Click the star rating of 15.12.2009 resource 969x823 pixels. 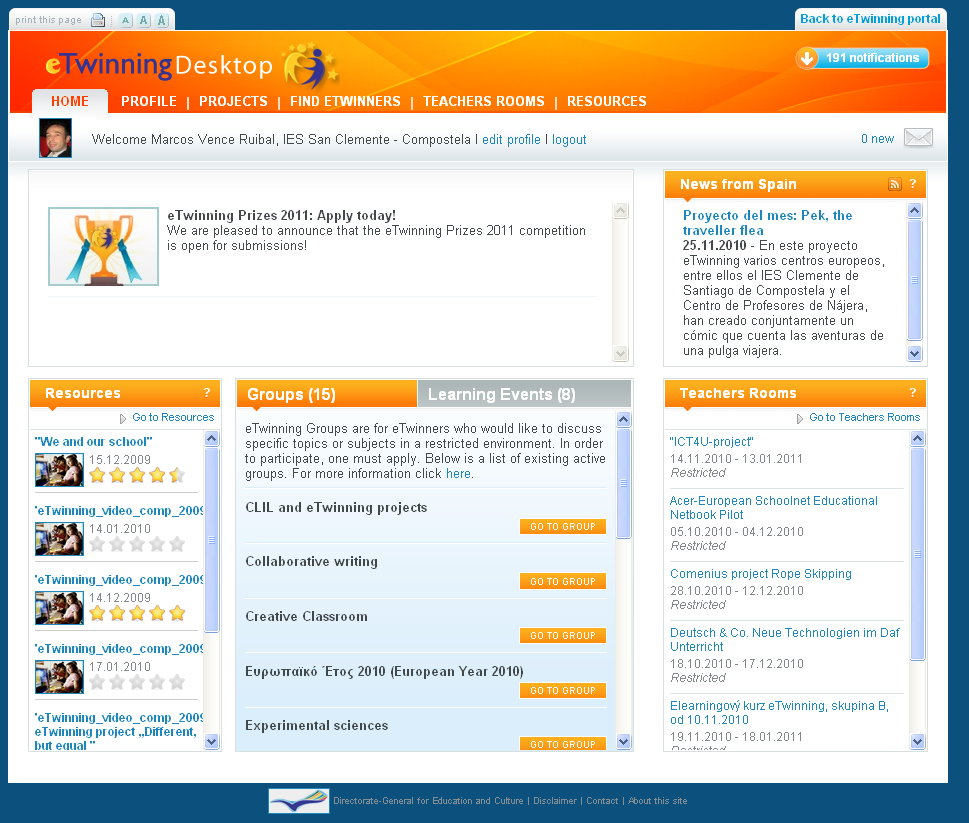[137, 475]
